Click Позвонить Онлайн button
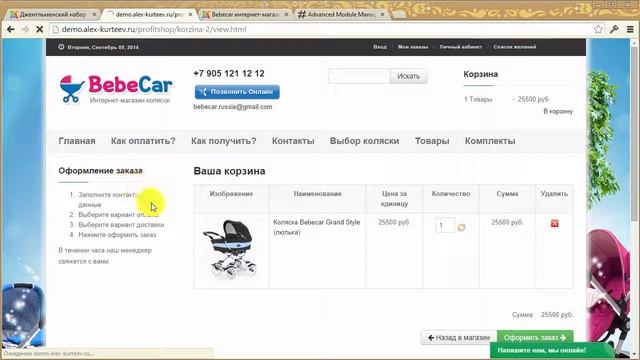 (237, 92)
